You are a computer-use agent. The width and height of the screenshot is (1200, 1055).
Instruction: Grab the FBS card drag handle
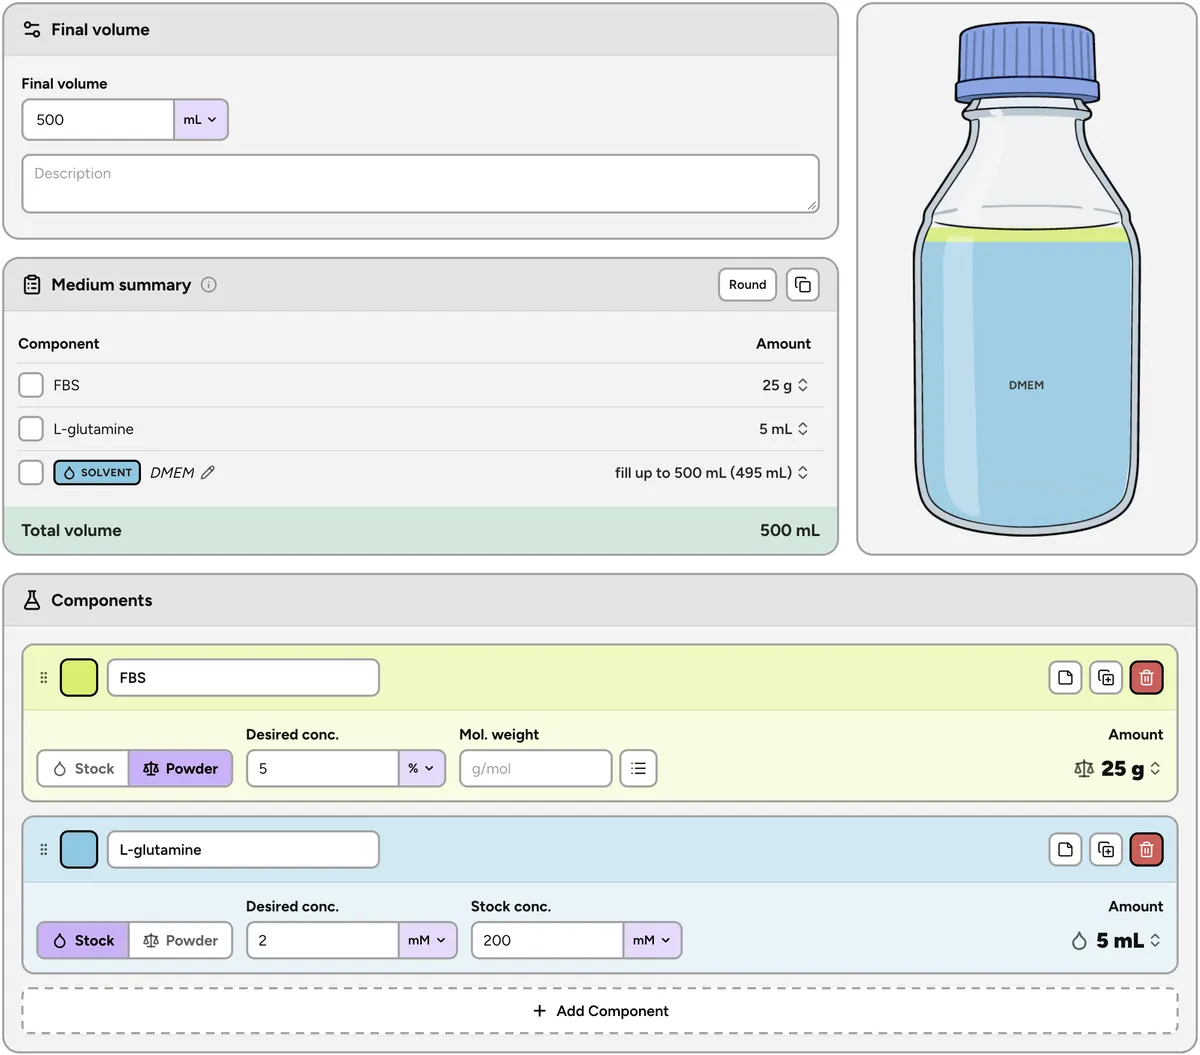(x=44, y=678)
